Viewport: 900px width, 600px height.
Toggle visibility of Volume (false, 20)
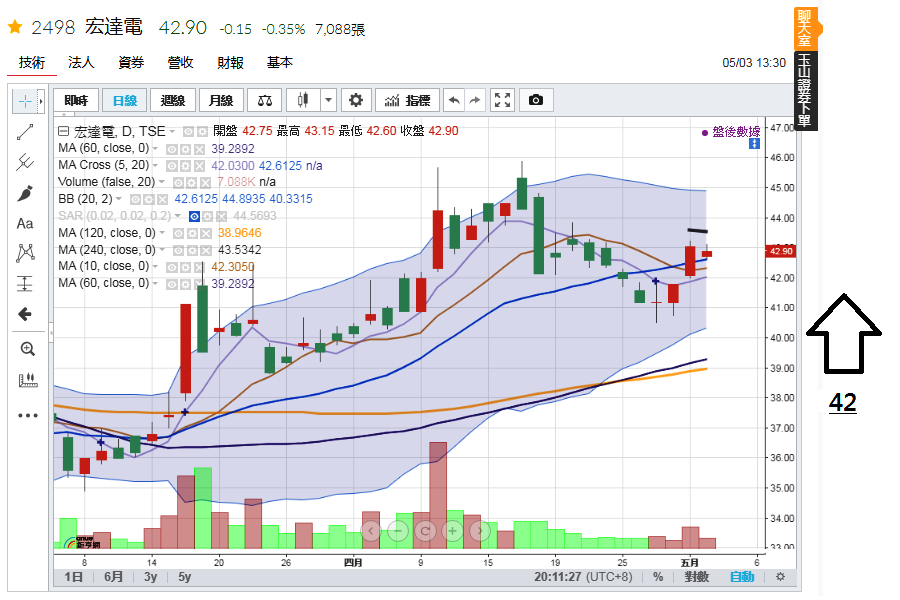tap(179, 183)
